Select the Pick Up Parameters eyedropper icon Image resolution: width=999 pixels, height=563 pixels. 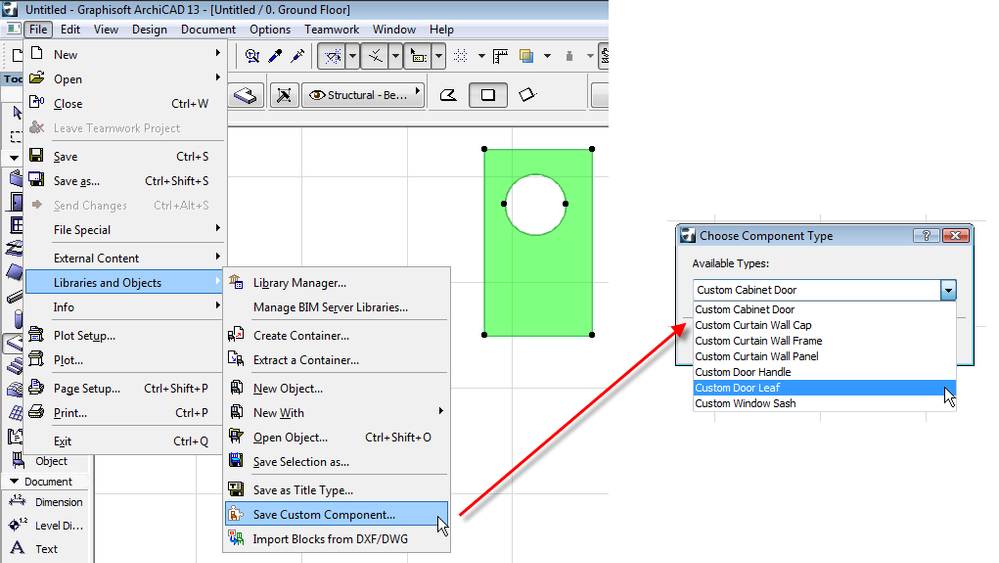[x=275, y=56]
